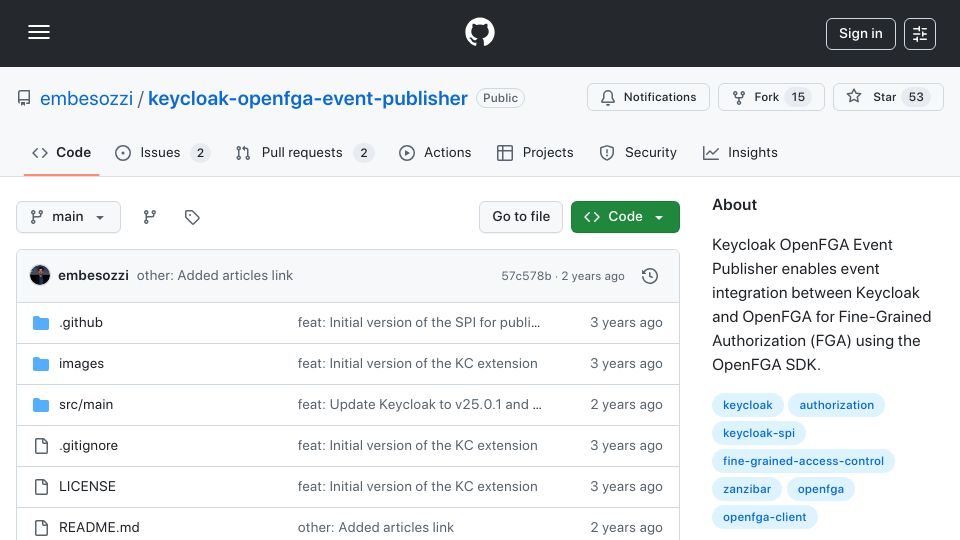This screenshot has width=960, height=540.
Task: Click the src/main folder icon
Action: (41, 405)
